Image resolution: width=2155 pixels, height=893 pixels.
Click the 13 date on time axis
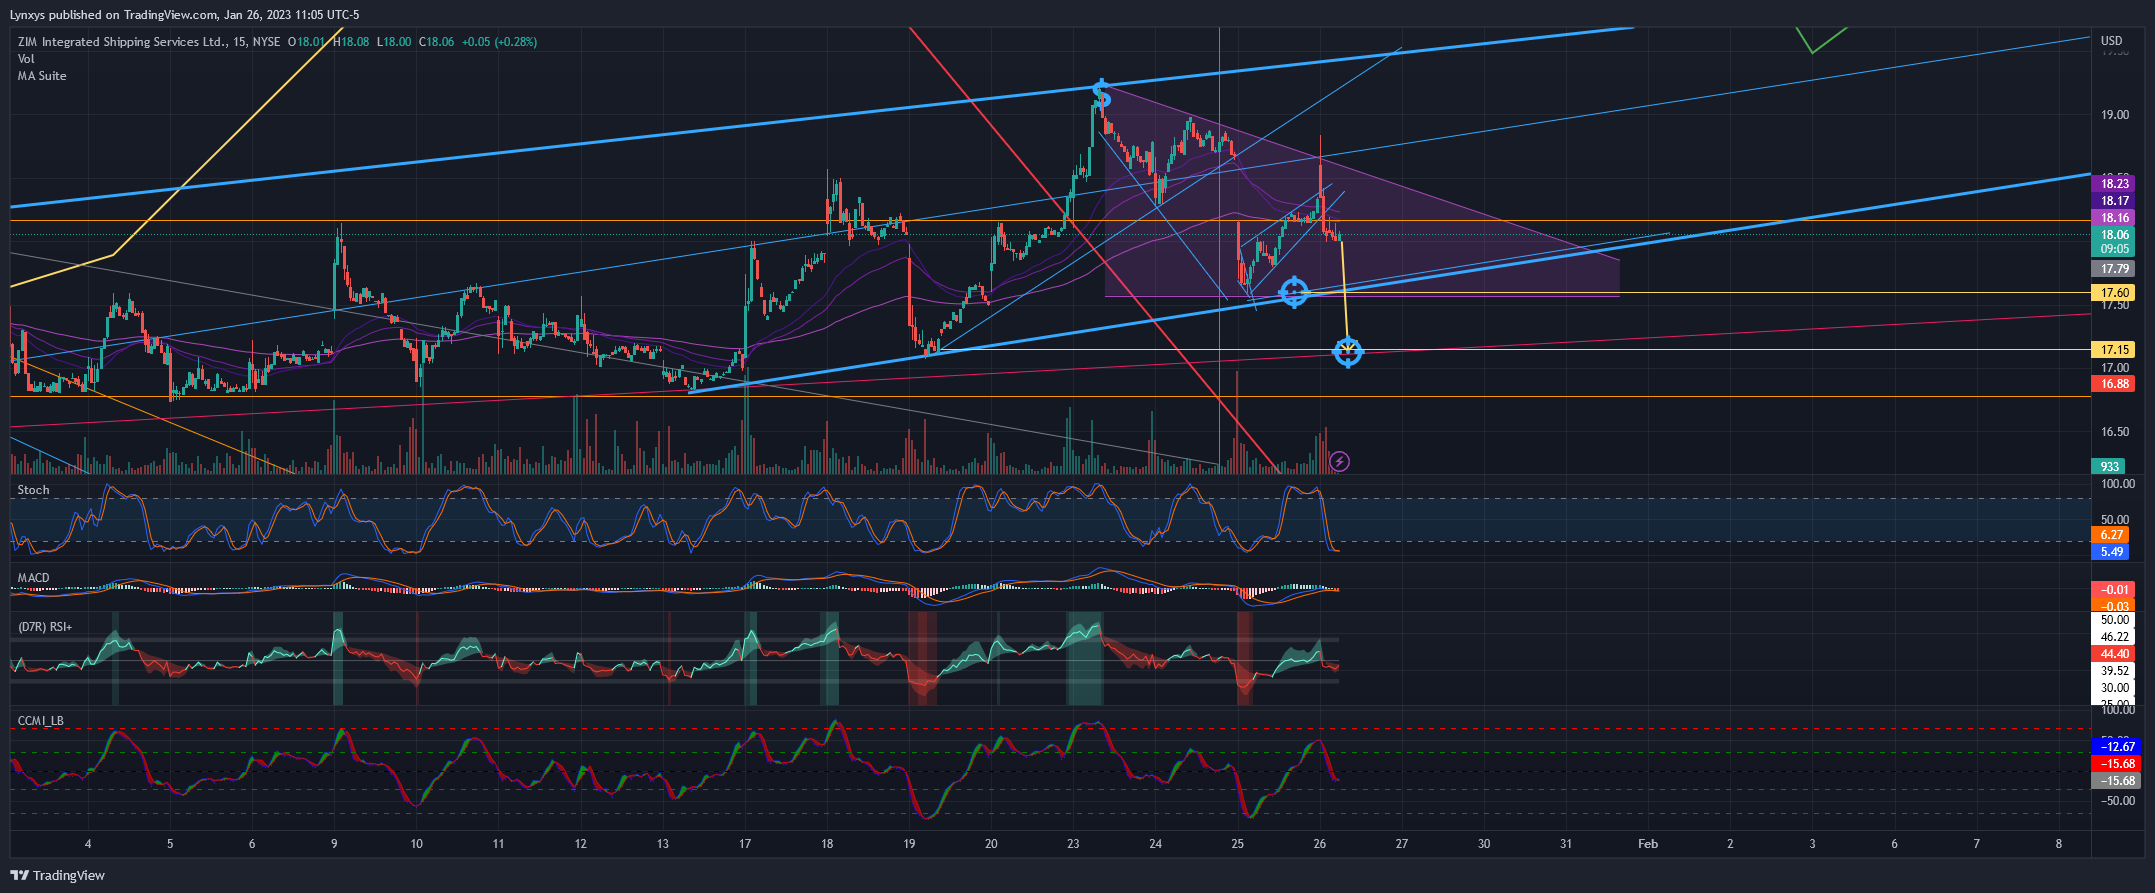coord(663,844)
